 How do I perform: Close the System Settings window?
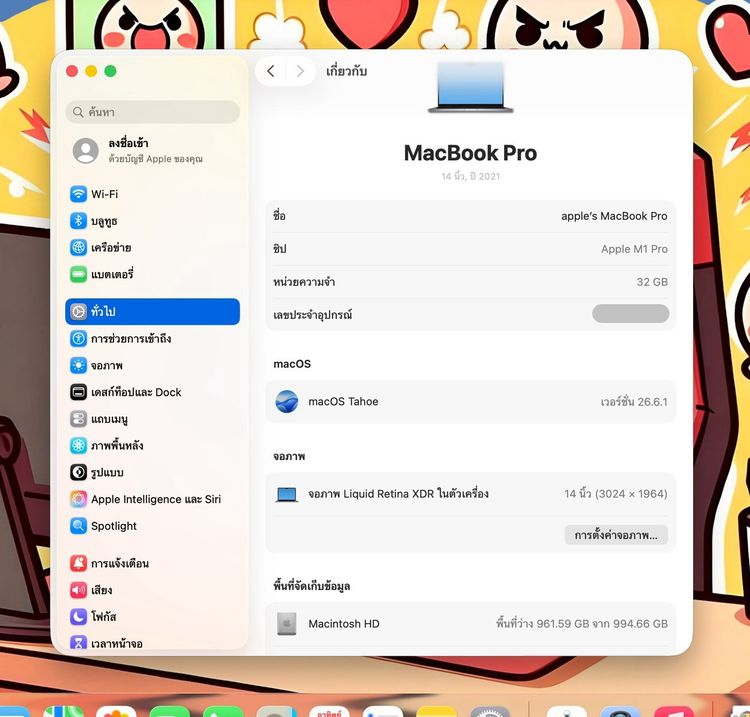pyautogui.click(x=72, y=71)
